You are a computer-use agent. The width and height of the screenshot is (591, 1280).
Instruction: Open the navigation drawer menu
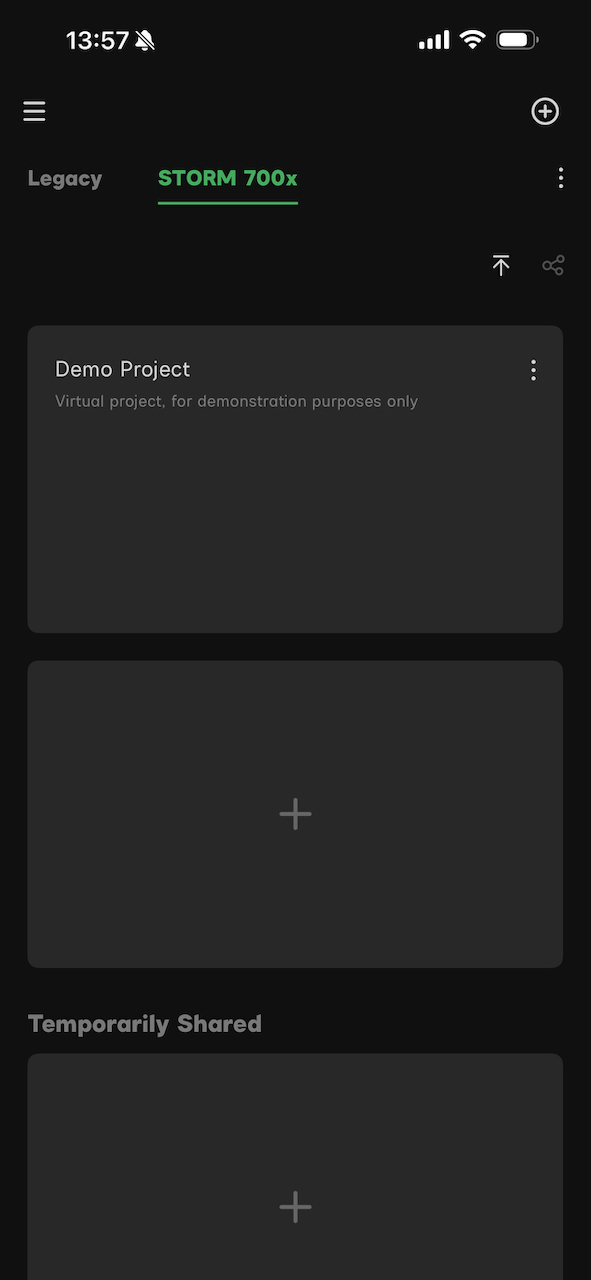[x=34, y=111]
